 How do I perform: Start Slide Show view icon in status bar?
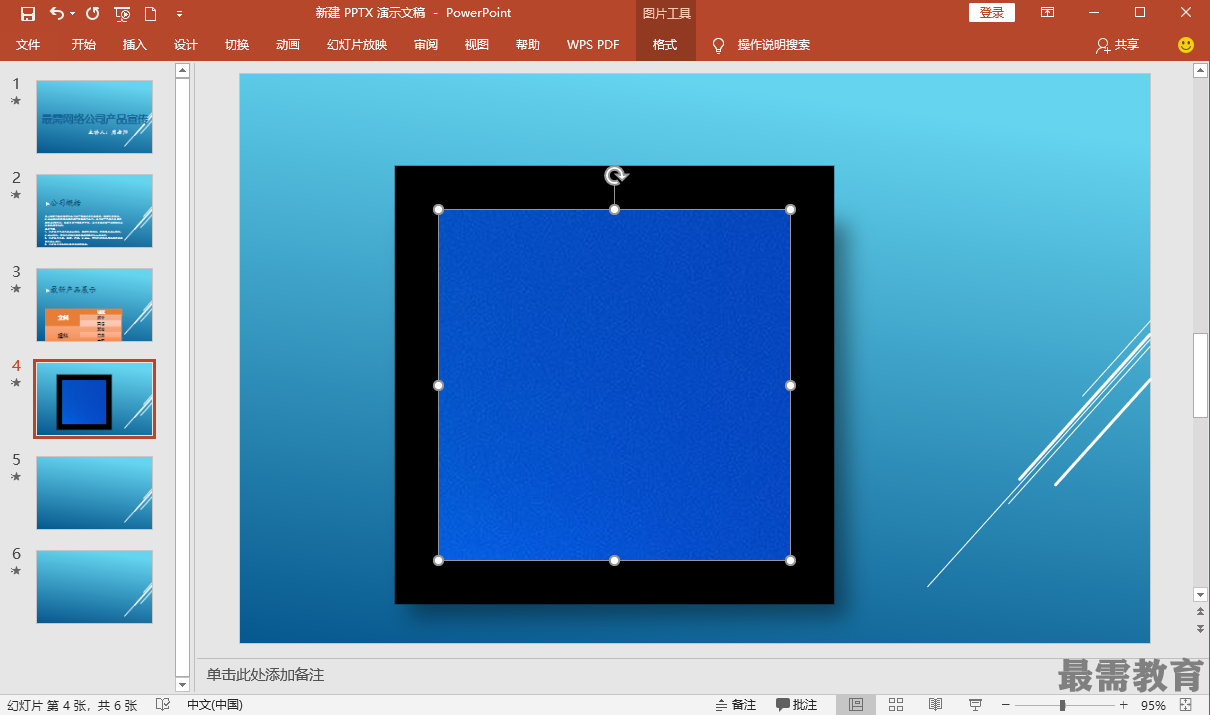tap(975, 705)
